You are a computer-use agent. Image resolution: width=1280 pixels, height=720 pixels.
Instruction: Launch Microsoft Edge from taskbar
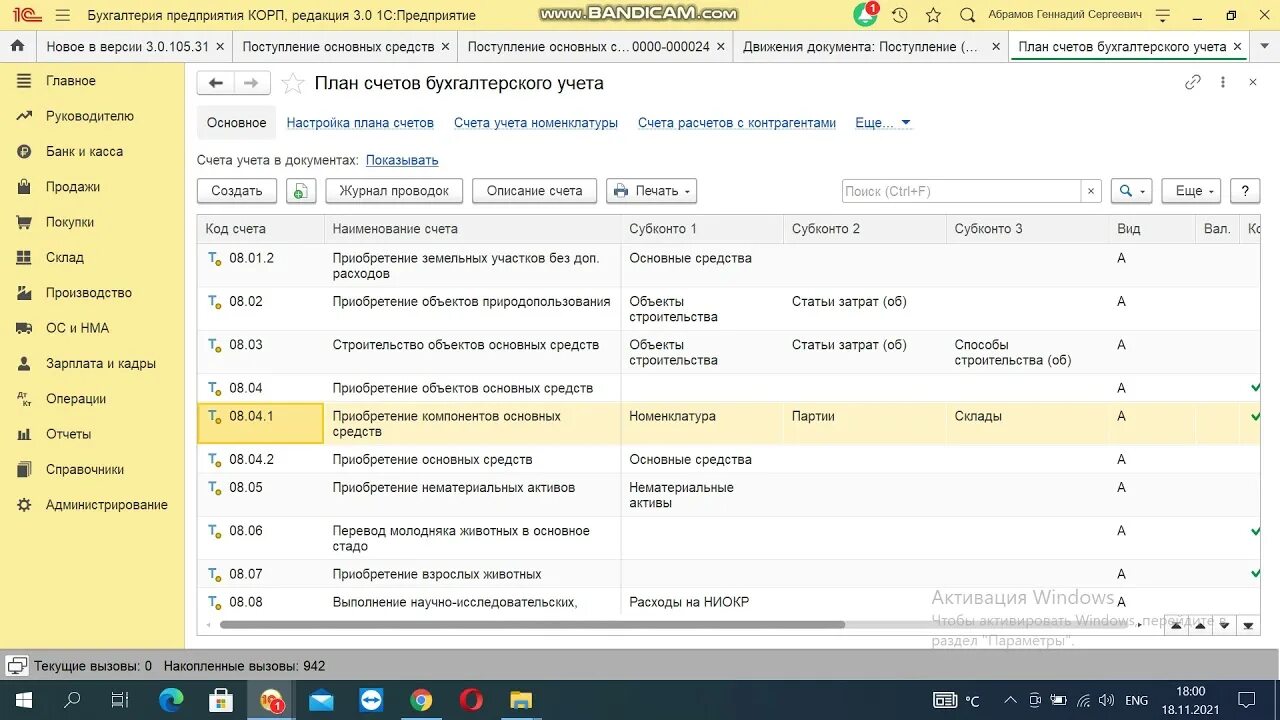coord(172,700)
